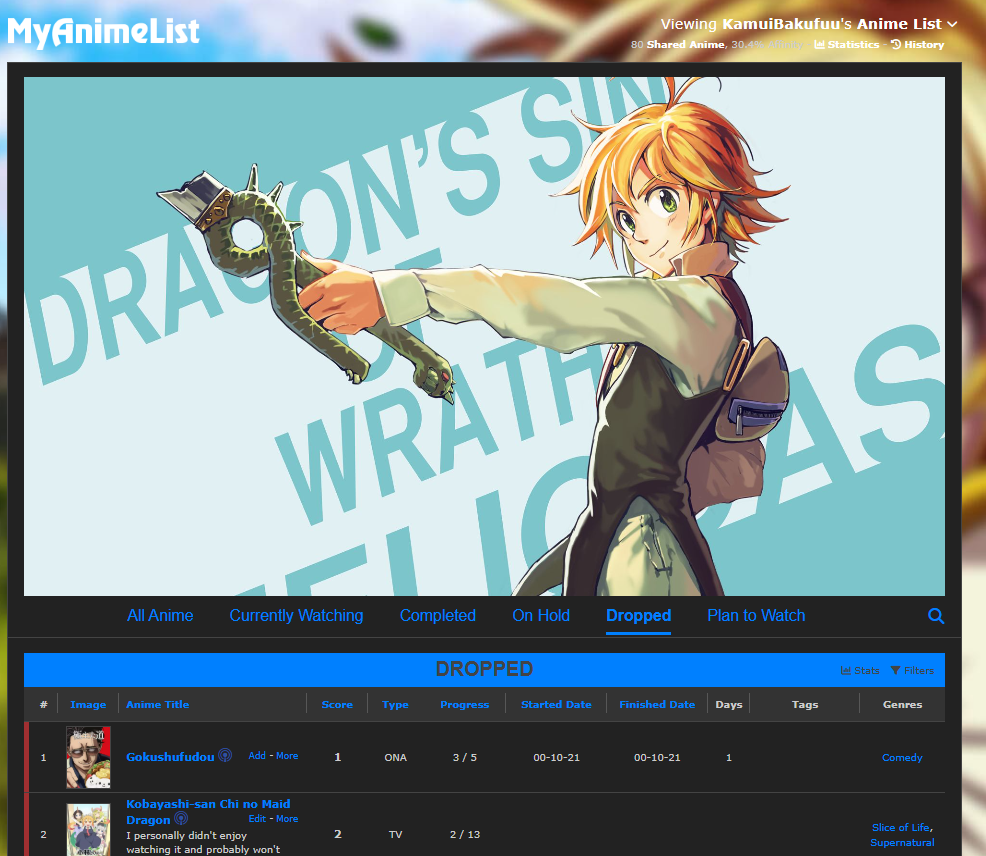Switch to All Anime tab
The image size is (986, 856).
point(160,615)
